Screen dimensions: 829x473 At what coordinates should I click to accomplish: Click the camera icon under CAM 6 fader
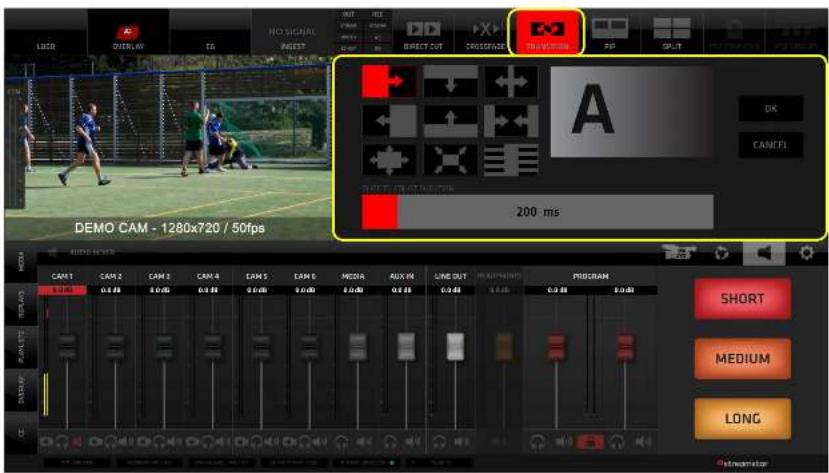pyautogui.click(x=290, y=441)
